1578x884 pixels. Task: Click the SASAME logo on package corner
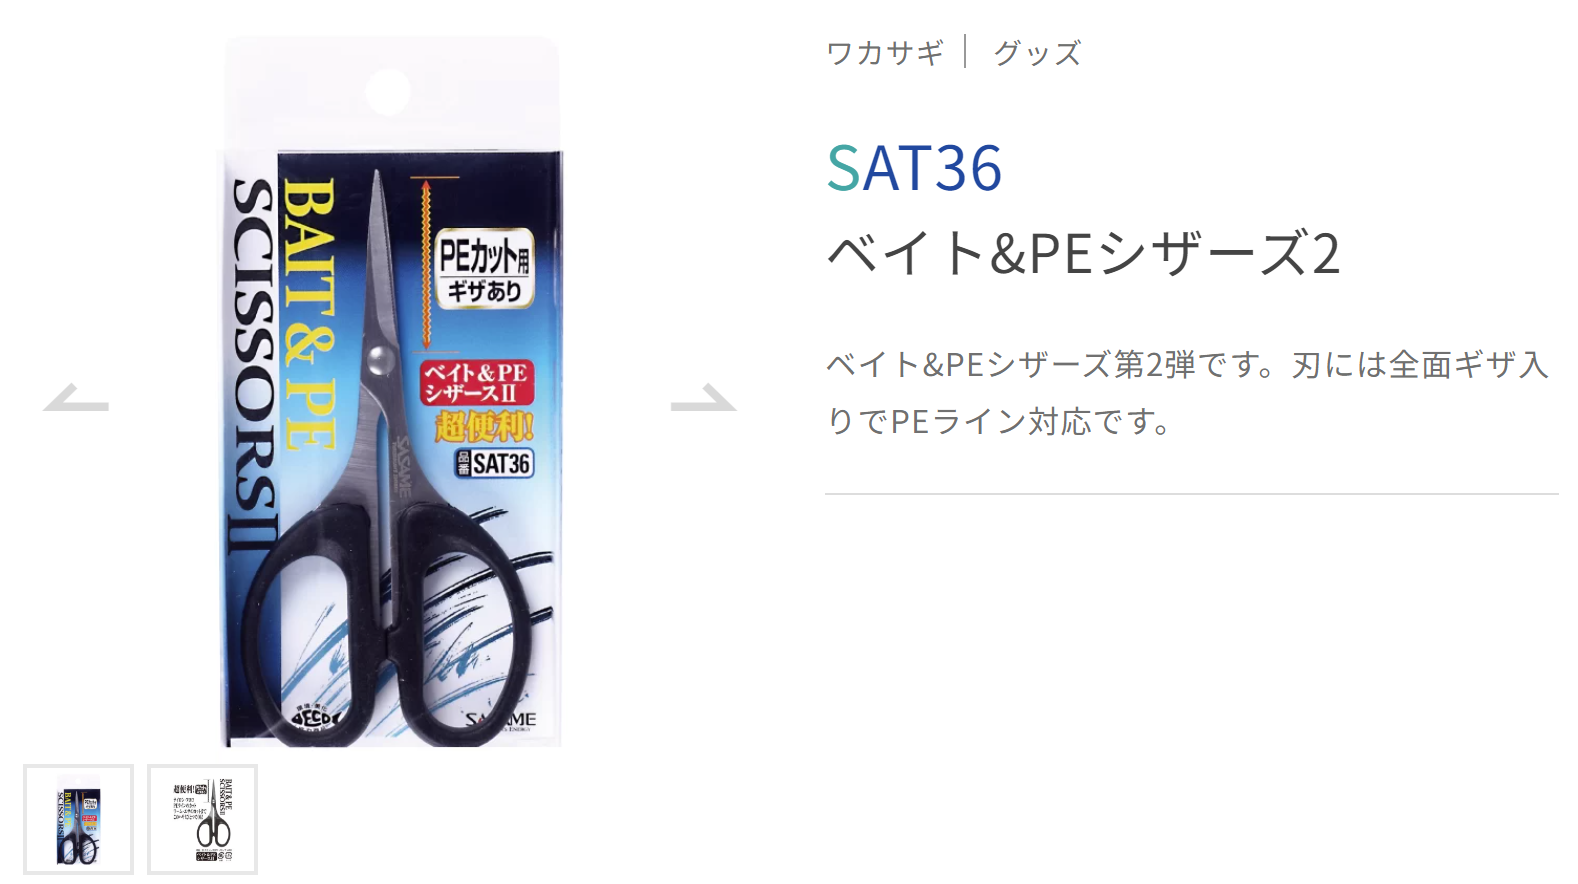[501, 720]
